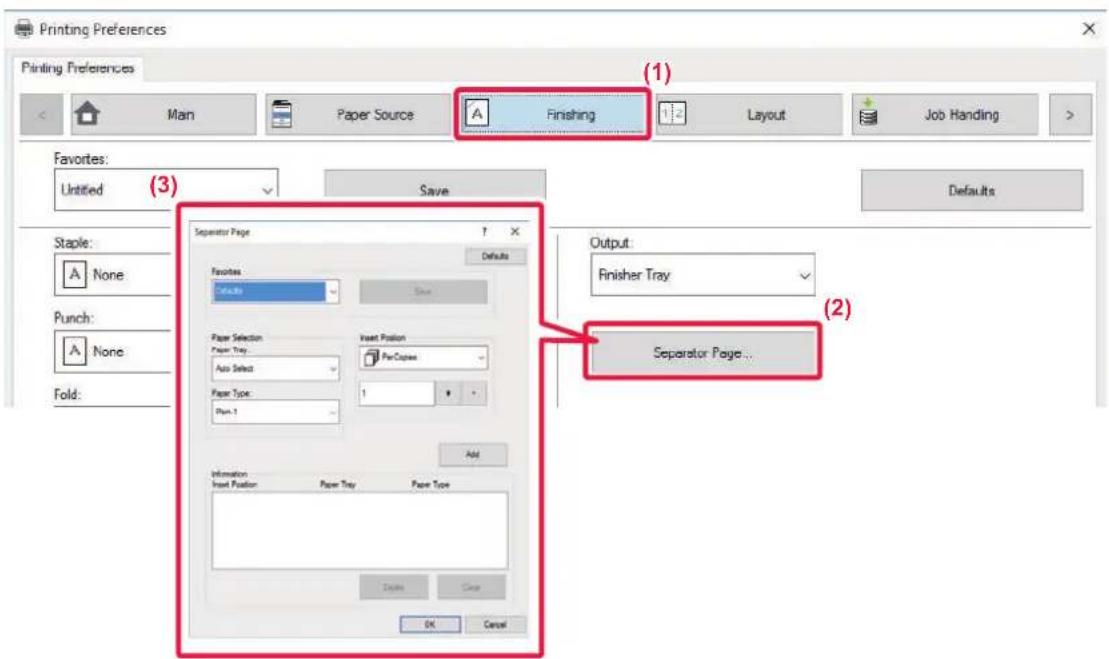Screen dimensions: 1109x659
Task: Click the help question mark in Separator Page
Action: [x=484, y=232]
